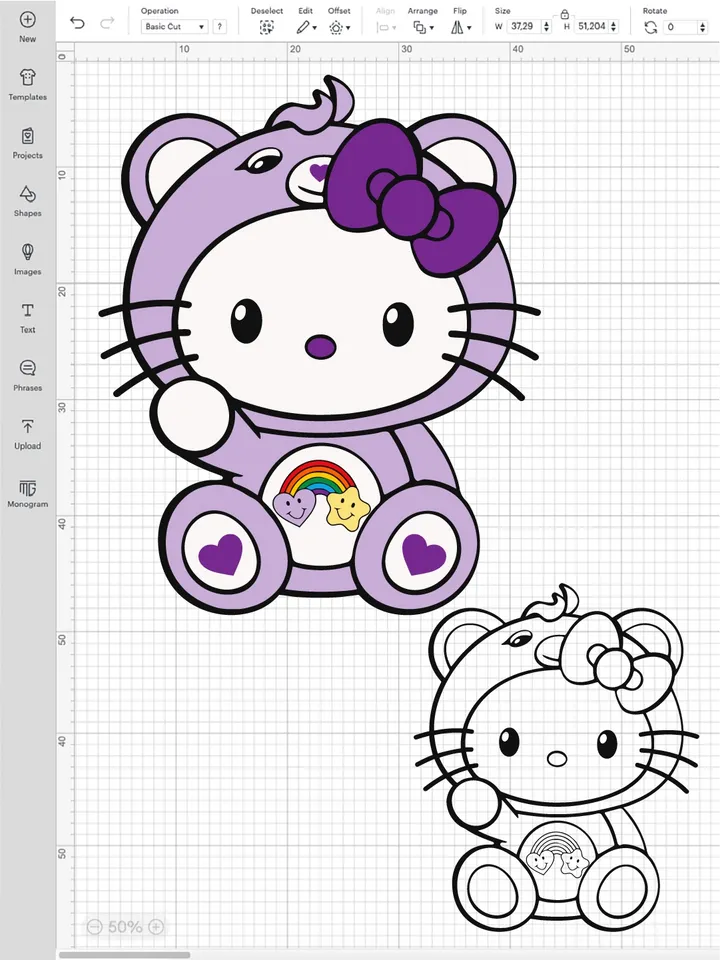Open the Edit pencil menu
Image resolution: width=720 pixels, height=960 pixels.
pos(306,28)
